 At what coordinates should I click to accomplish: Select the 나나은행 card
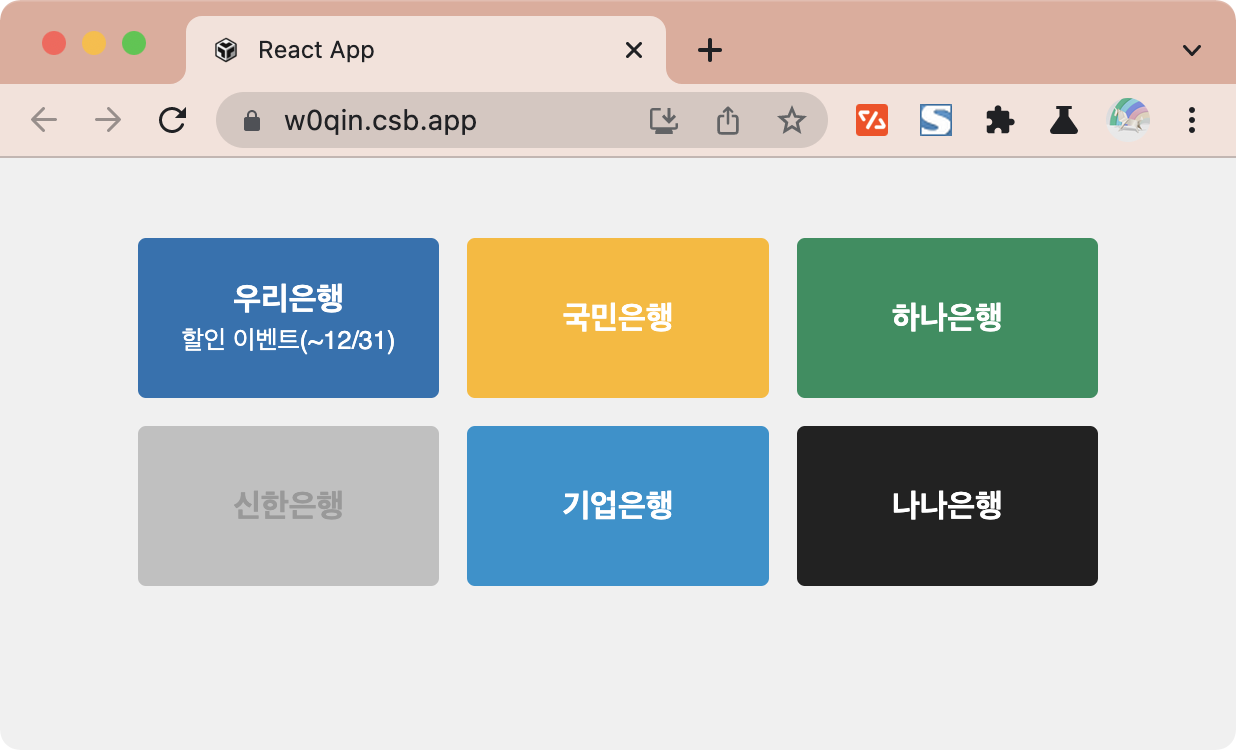[x=947, y=506]
